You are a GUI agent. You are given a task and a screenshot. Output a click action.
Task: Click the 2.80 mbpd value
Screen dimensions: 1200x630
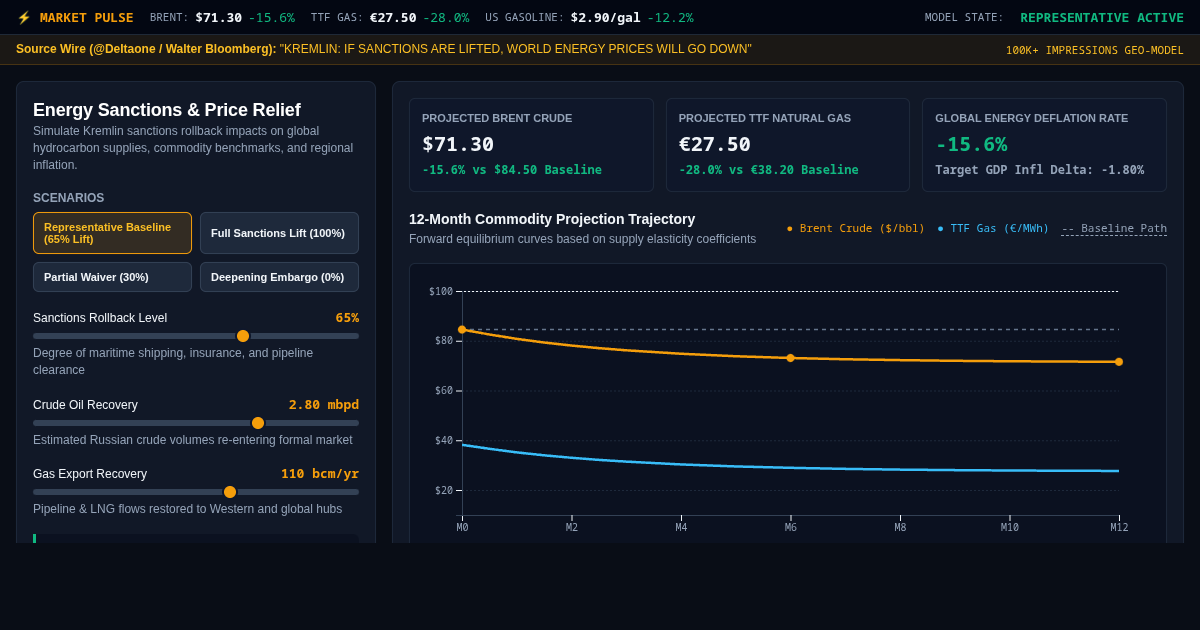(324, 405)
